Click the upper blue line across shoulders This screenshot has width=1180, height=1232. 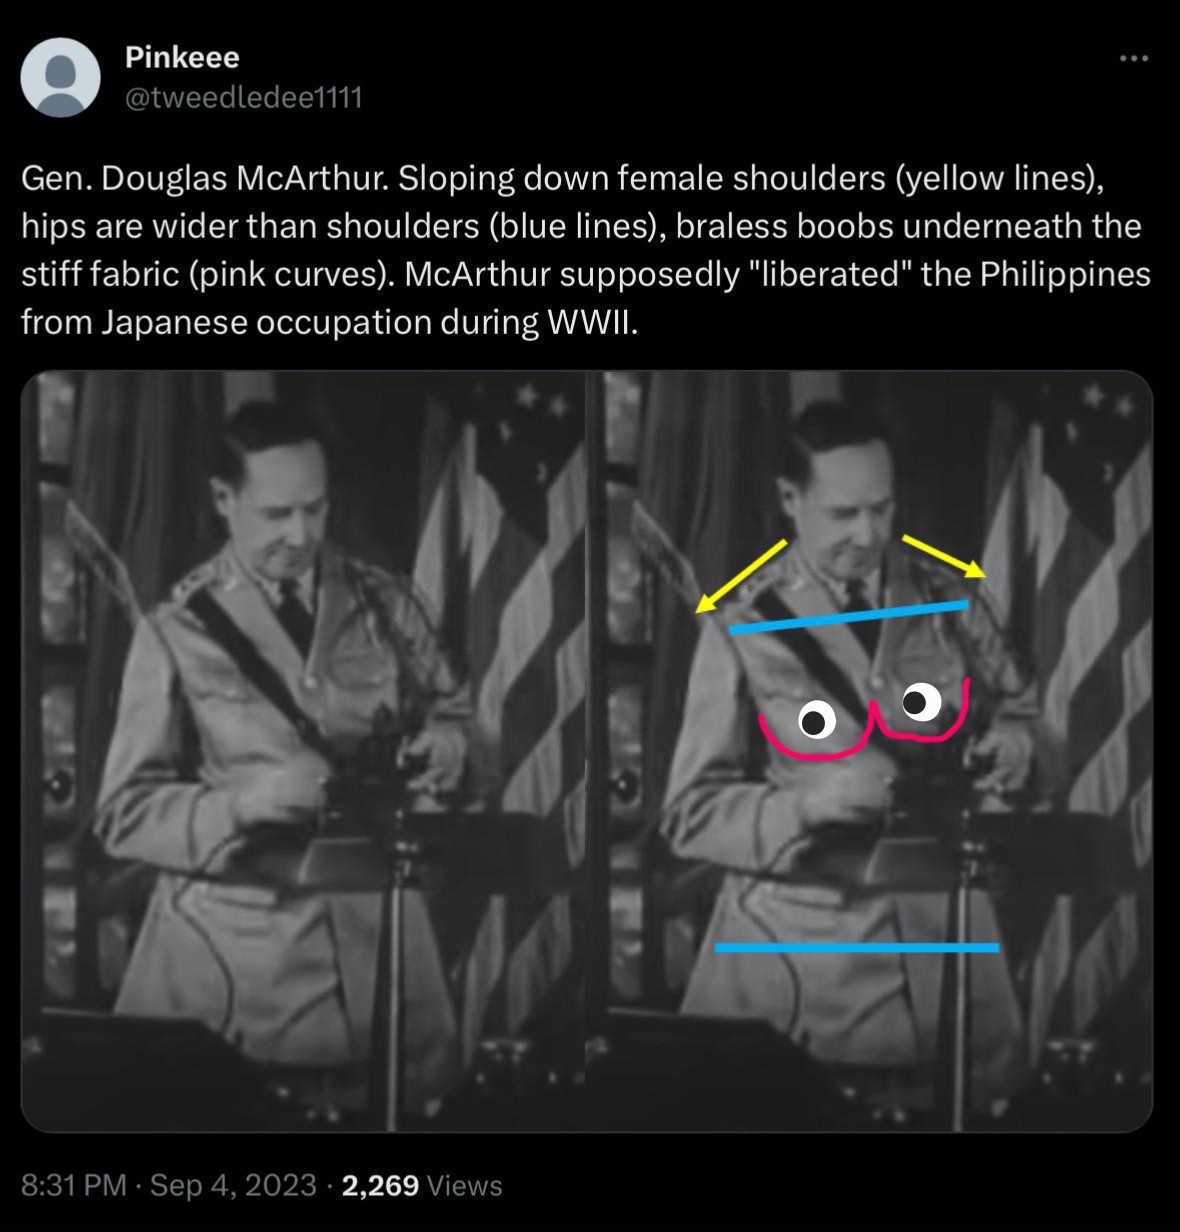coord(848,617)
